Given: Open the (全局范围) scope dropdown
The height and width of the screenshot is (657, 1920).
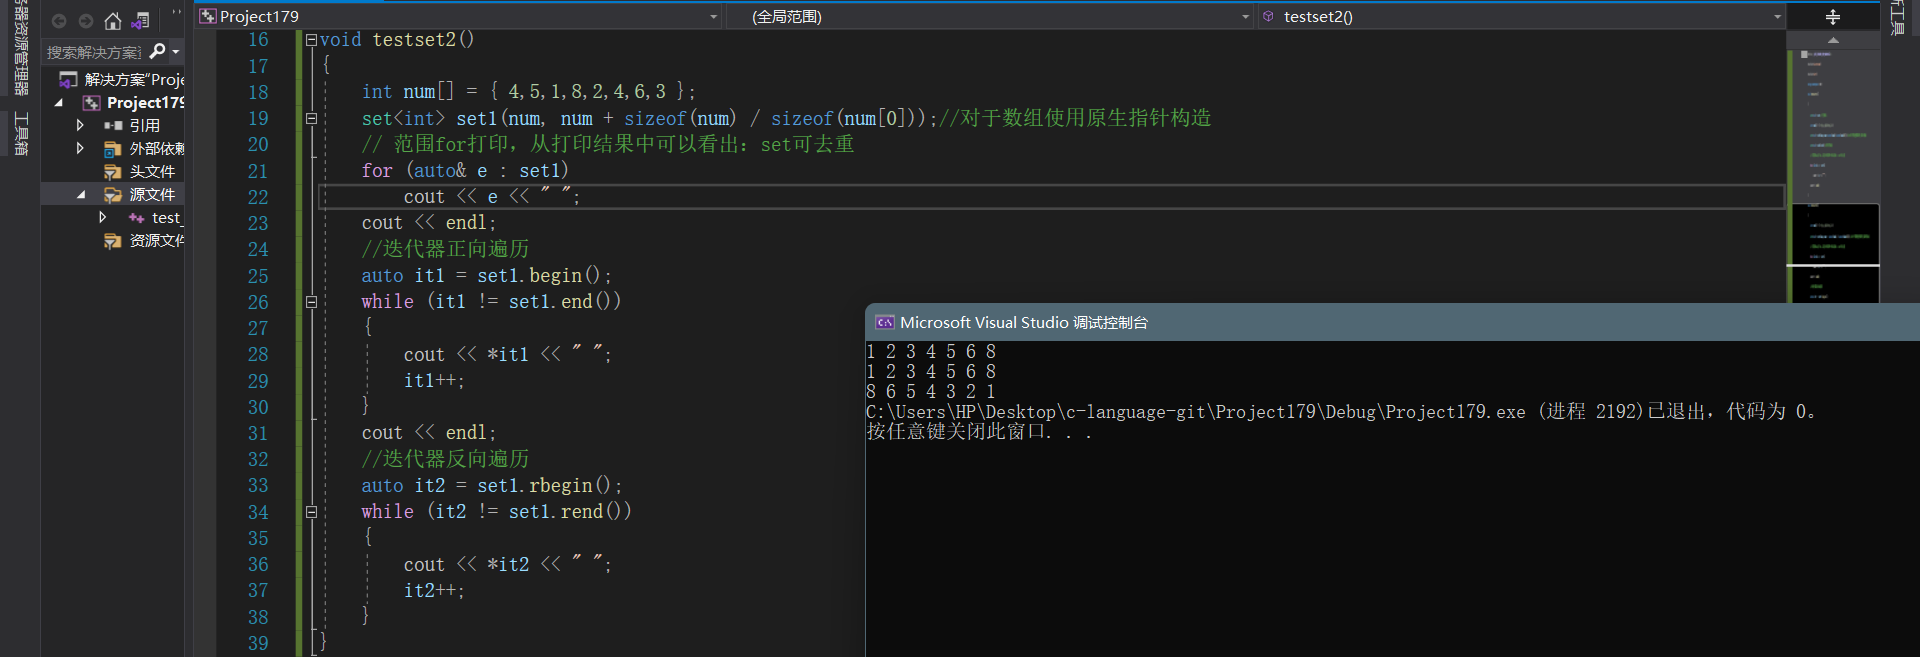Looking at the screenshot, I should pyautogui.click(x=1245, y=17).
